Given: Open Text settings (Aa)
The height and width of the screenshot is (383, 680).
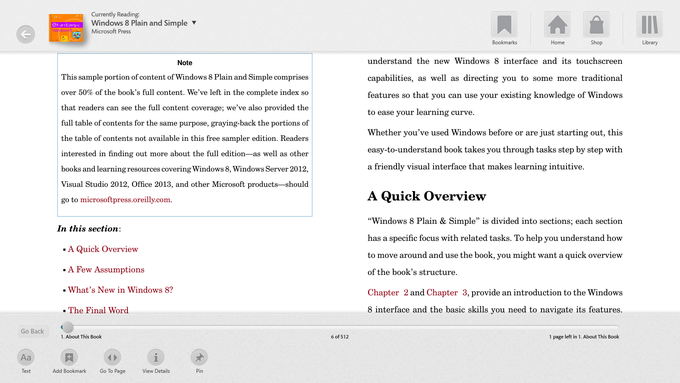Looking at the screenshot, I should tap(26, 361).
